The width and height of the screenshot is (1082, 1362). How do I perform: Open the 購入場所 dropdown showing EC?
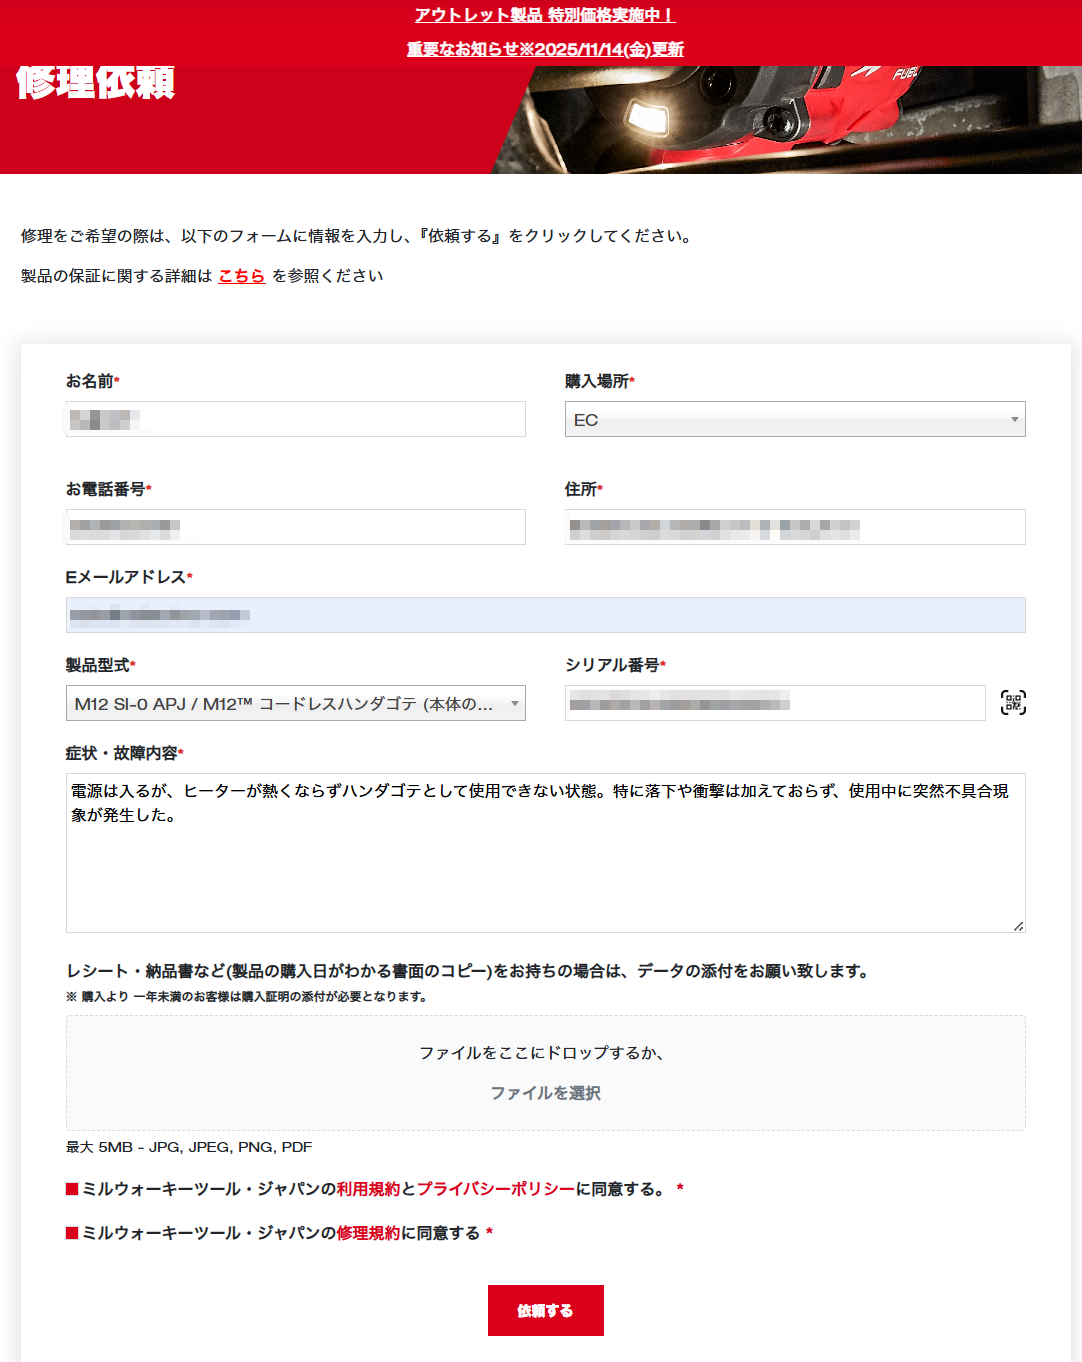[x=794, y=420]
